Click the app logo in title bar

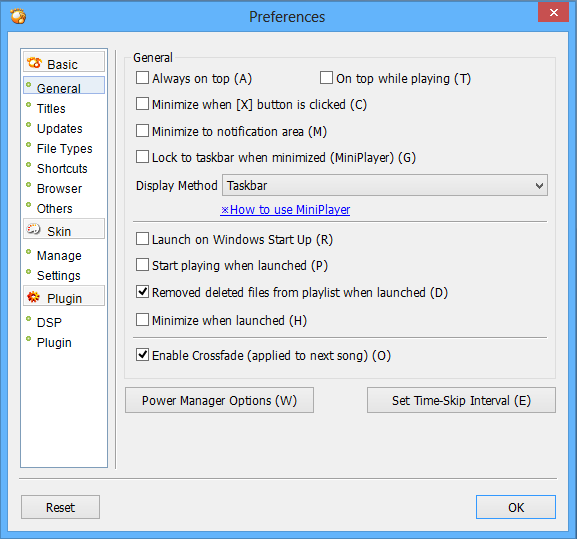tap(18, 16)
